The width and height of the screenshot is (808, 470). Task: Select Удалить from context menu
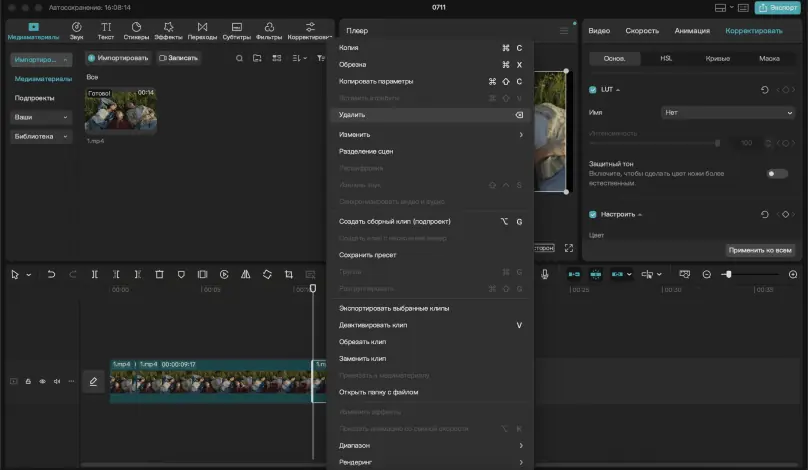[430, 115]
